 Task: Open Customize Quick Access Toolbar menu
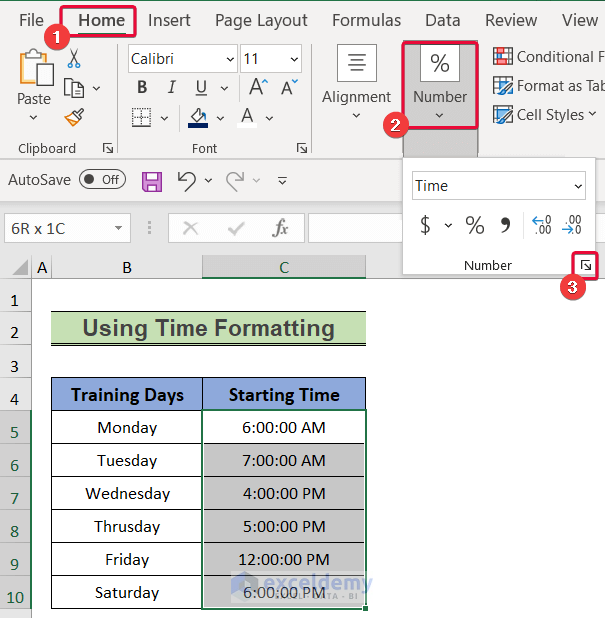(x=282, y=181)
